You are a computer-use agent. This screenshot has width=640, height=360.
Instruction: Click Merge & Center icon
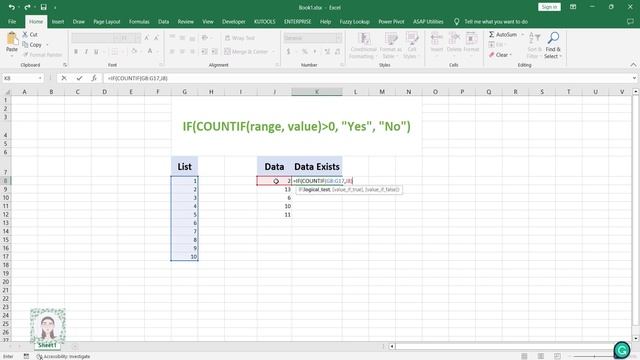click(228, 51)
